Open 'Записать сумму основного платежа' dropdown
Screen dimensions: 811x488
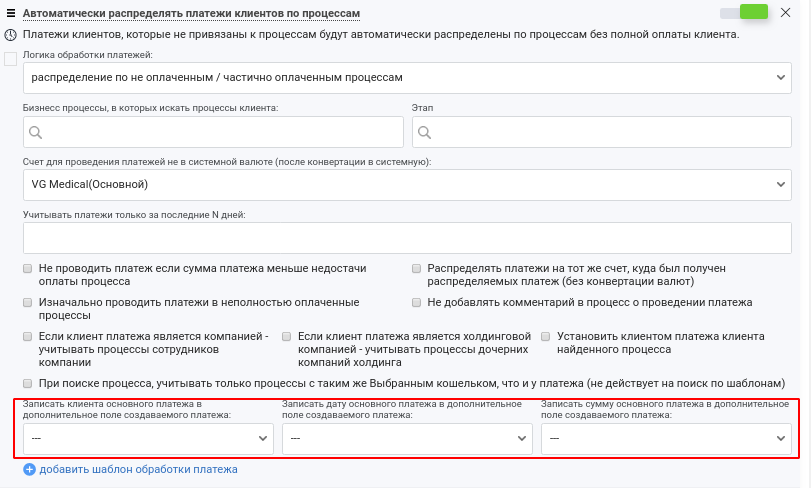[x=666, y=439]
